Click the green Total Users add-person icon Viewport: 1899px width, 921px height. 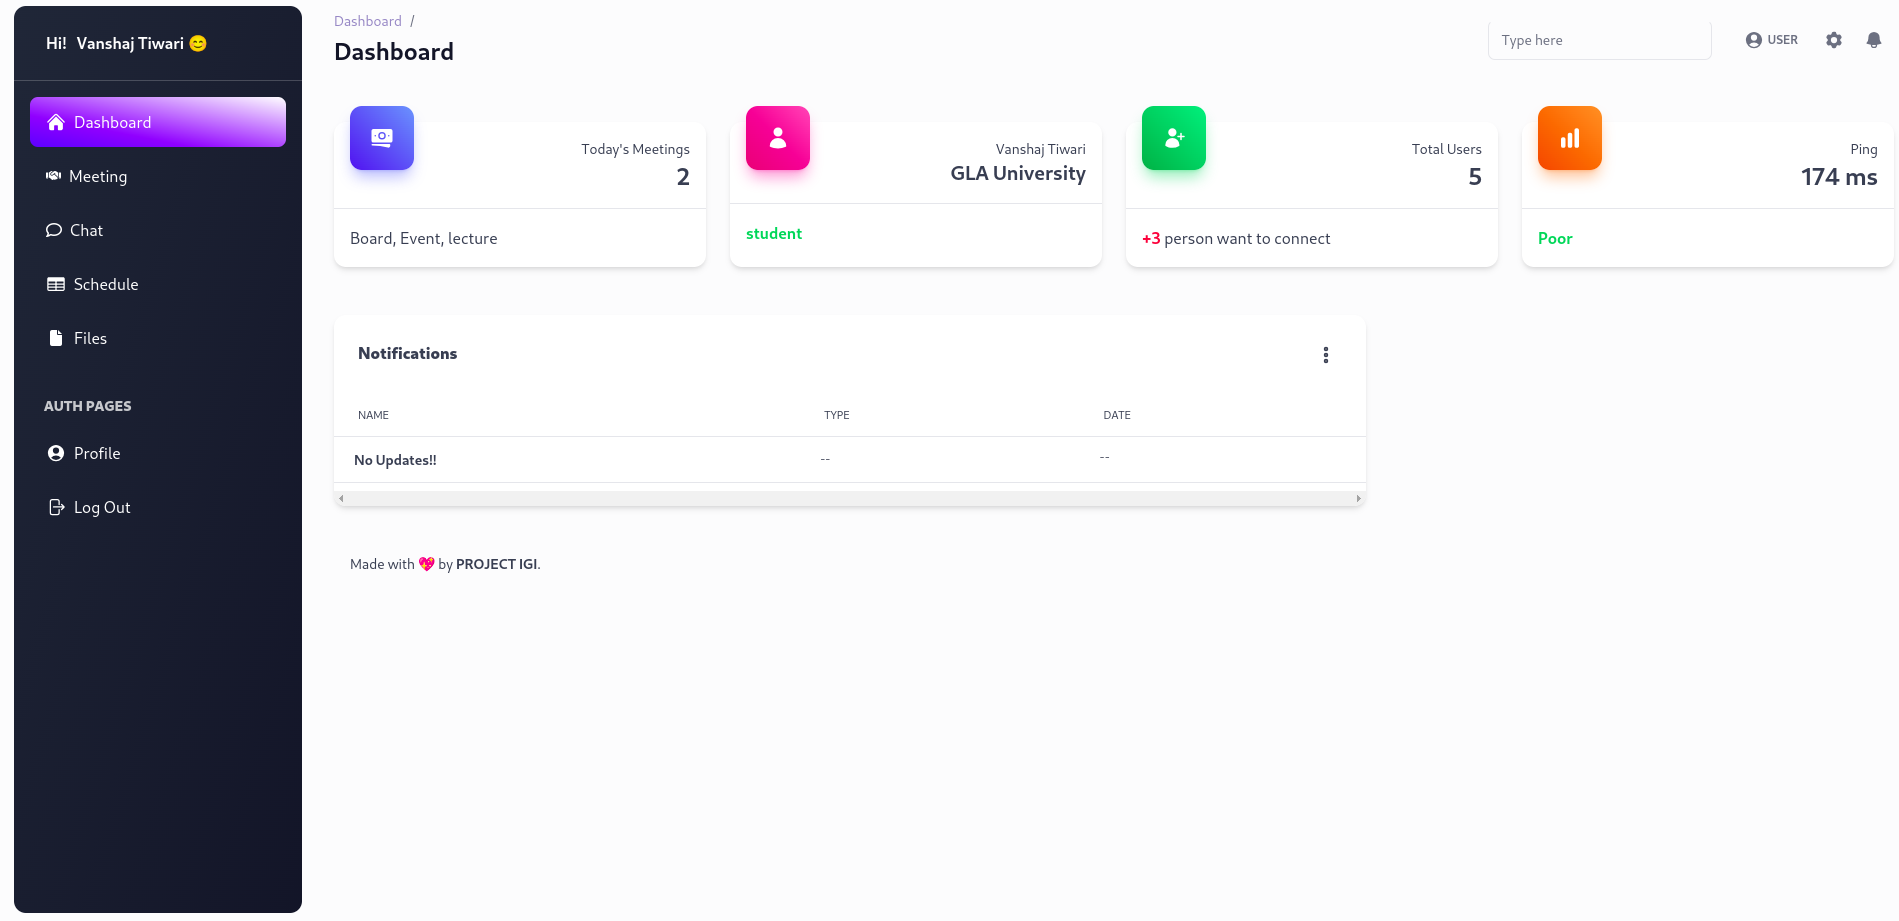tap(1174, 138)
